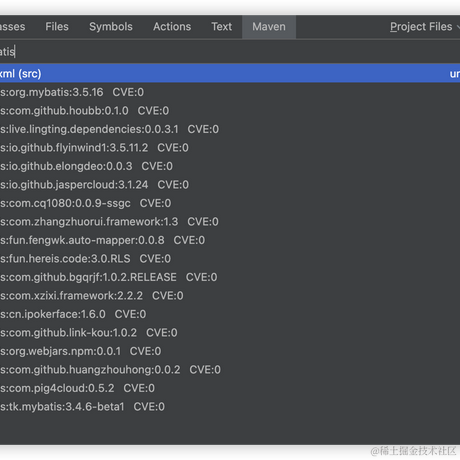The width and height of the screenshot is (460, 460).
Task: Select the Text tab
Action: click(x=221, y=27)
